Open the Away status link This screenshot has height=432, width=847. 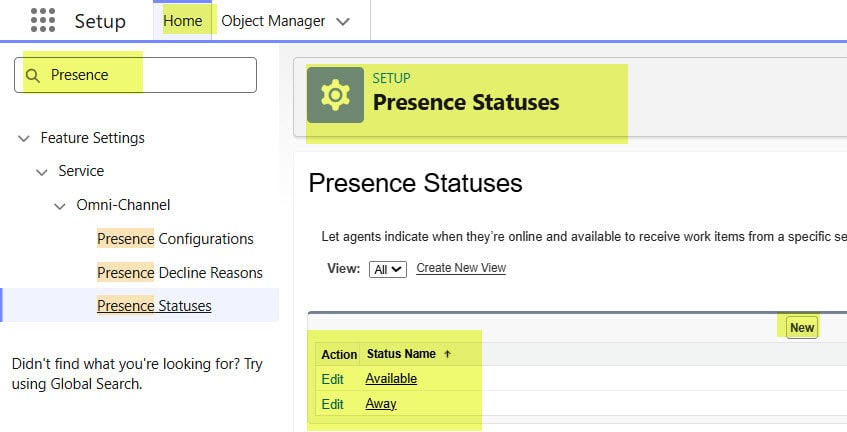pyautogui.click(x=381, y=404)
